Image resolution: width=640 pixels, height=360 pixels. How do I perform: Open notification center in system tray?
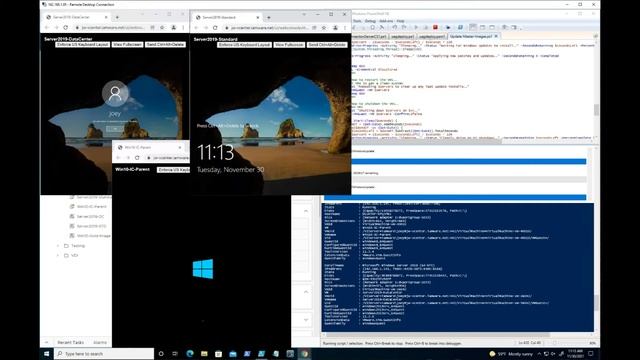pyautogui.click(x=591, y=353)
